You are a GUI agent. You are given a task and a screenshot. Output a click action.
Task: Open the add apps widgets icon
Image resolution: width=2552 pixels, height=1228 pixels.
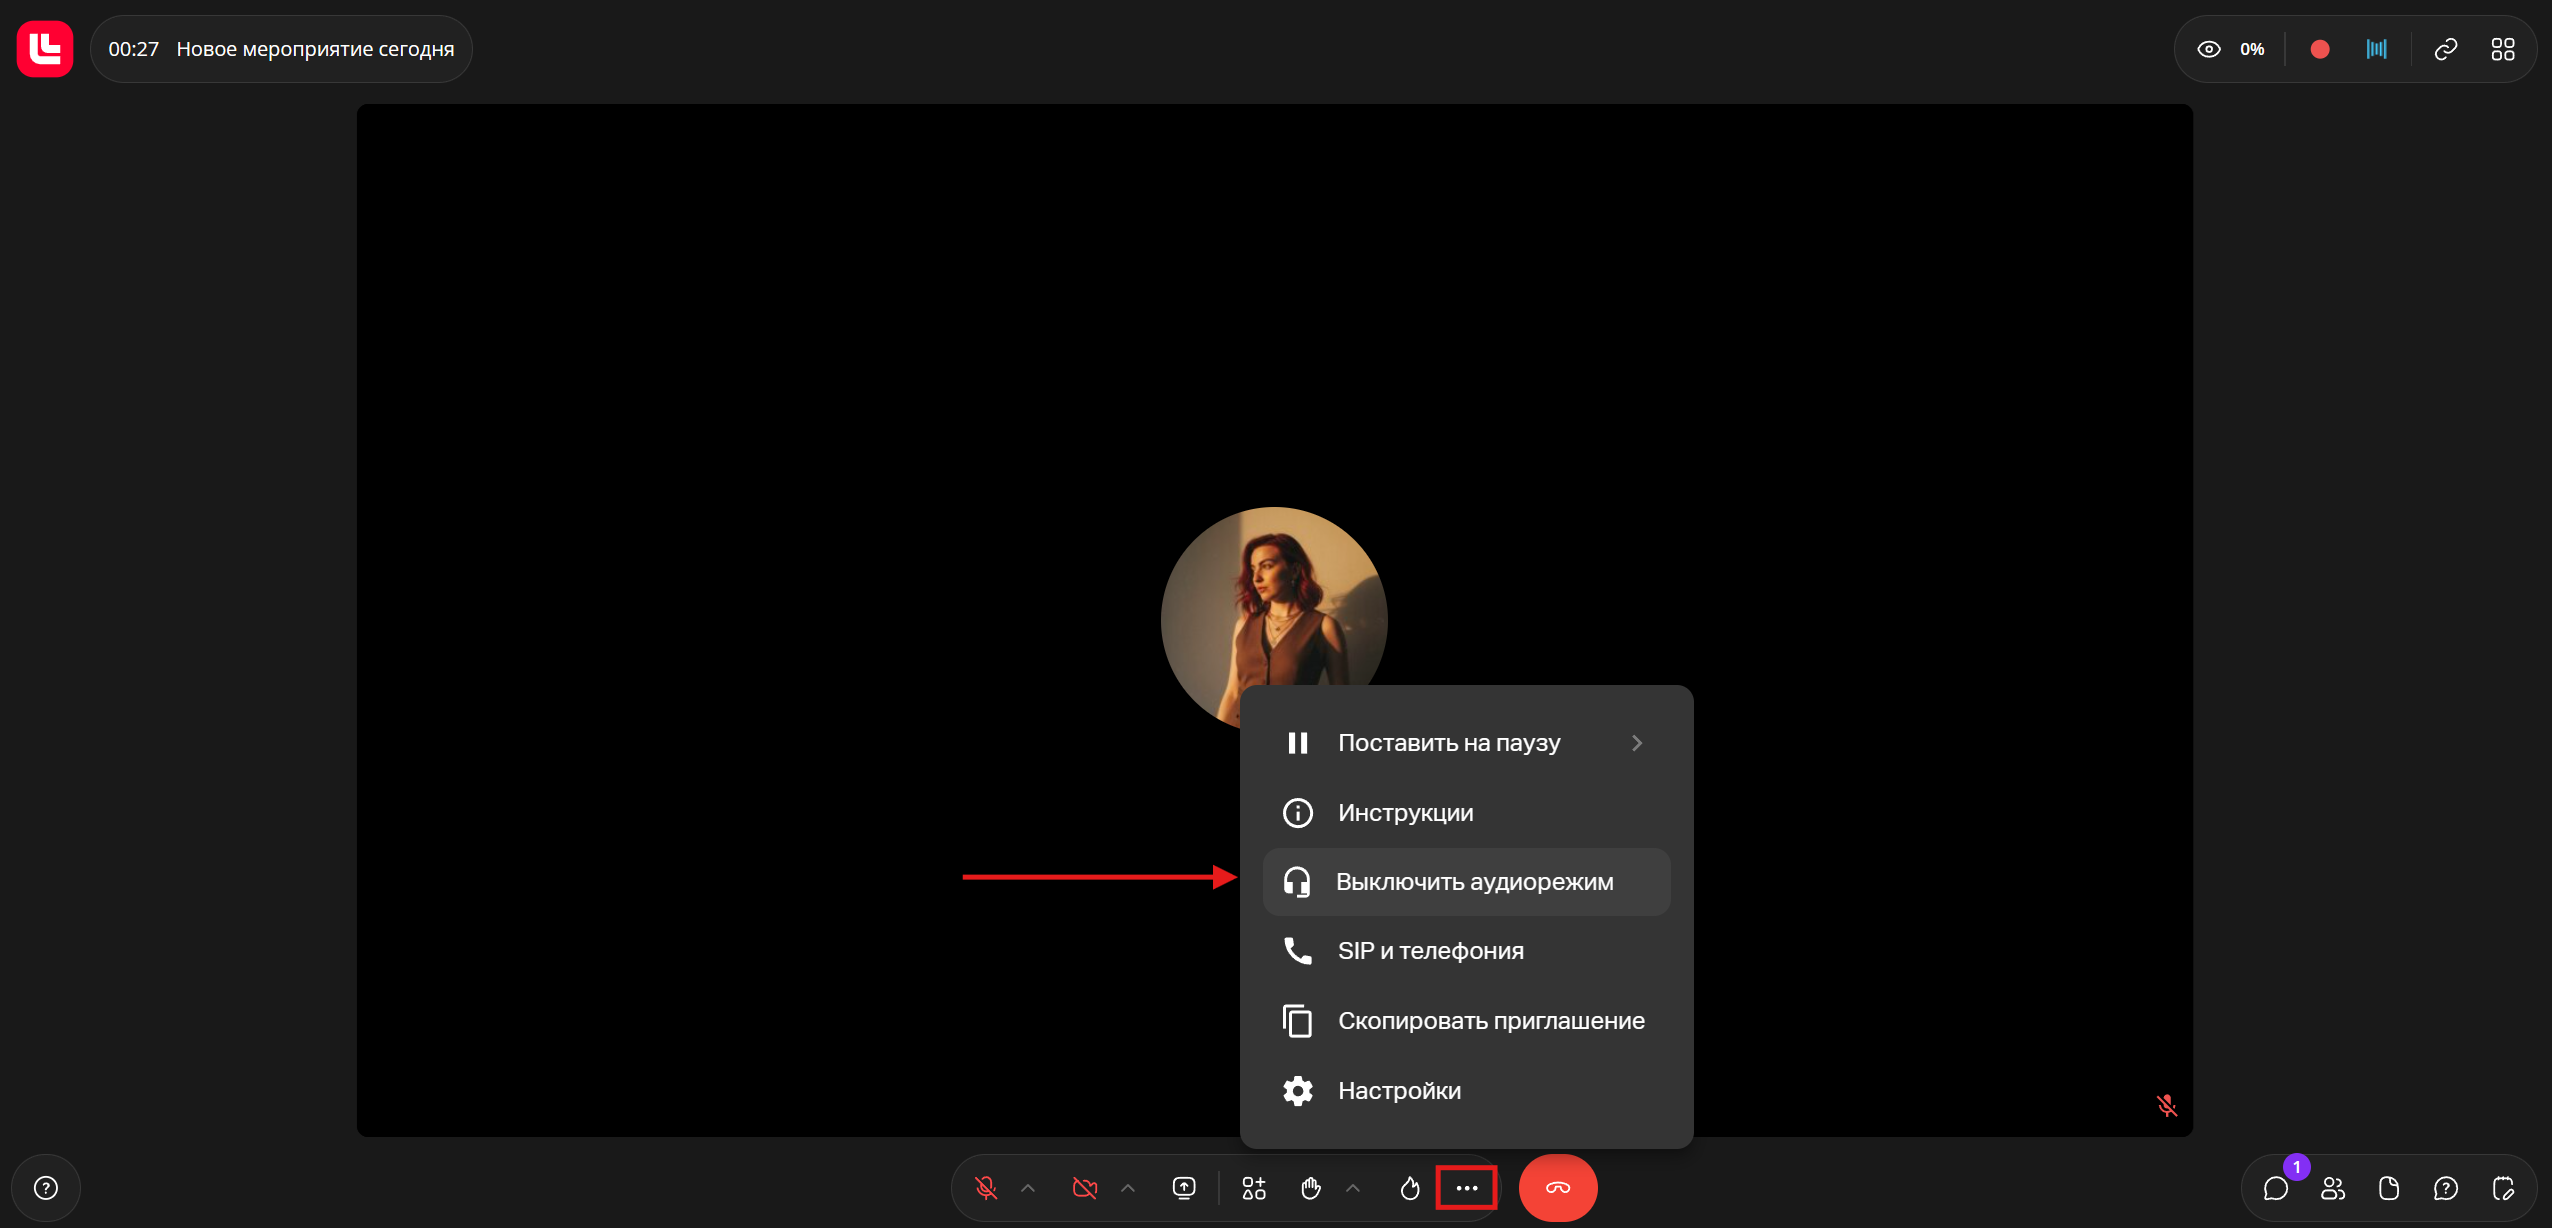(1254, 1188)
